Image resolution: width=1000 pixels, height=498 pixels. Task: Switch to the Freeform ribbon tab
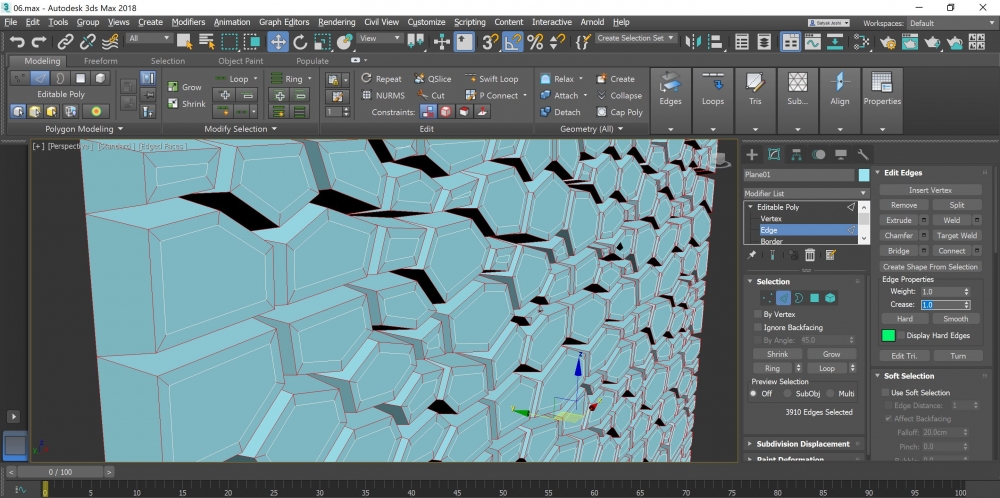click(x=100, y=60)
